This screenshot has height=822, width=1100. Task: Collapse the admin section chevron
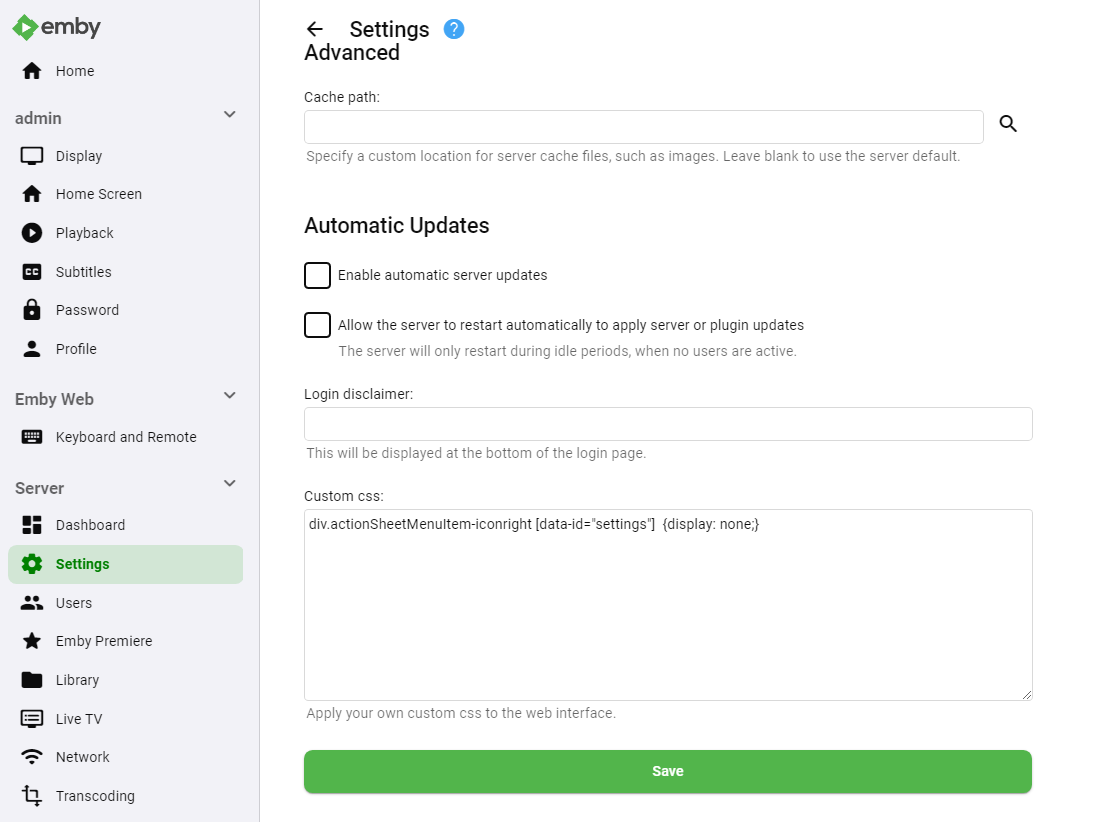[x=229, y=115]
